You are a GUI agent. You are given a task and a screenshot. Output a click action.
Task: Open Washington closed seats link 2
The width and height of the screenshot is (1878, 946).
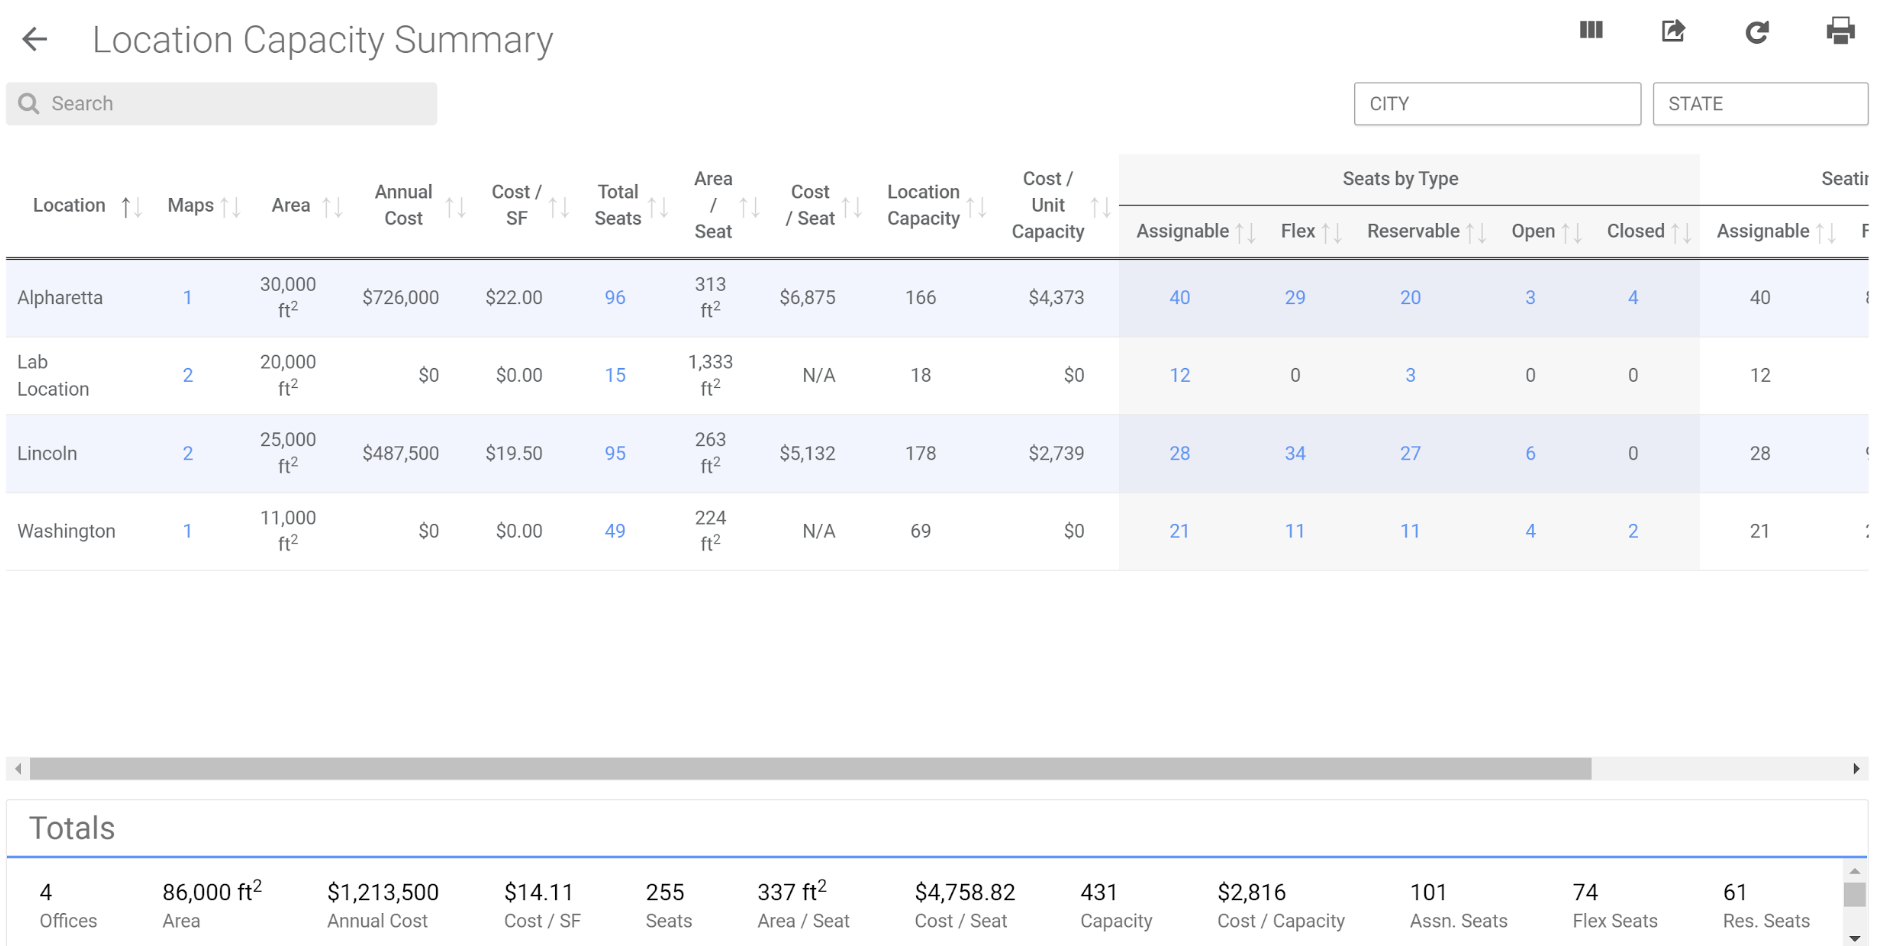tap(1633, 532)
